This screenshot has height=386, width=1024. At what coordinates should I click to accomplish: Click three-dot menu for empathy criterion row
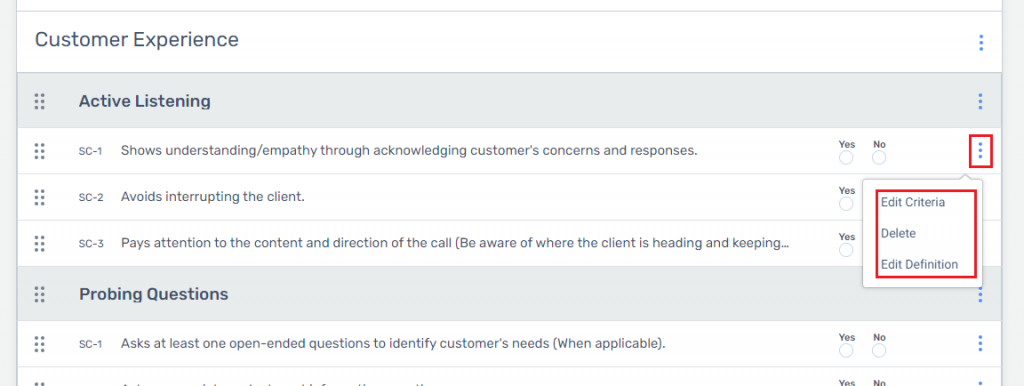pyautogui.click(x=980, y=152)
